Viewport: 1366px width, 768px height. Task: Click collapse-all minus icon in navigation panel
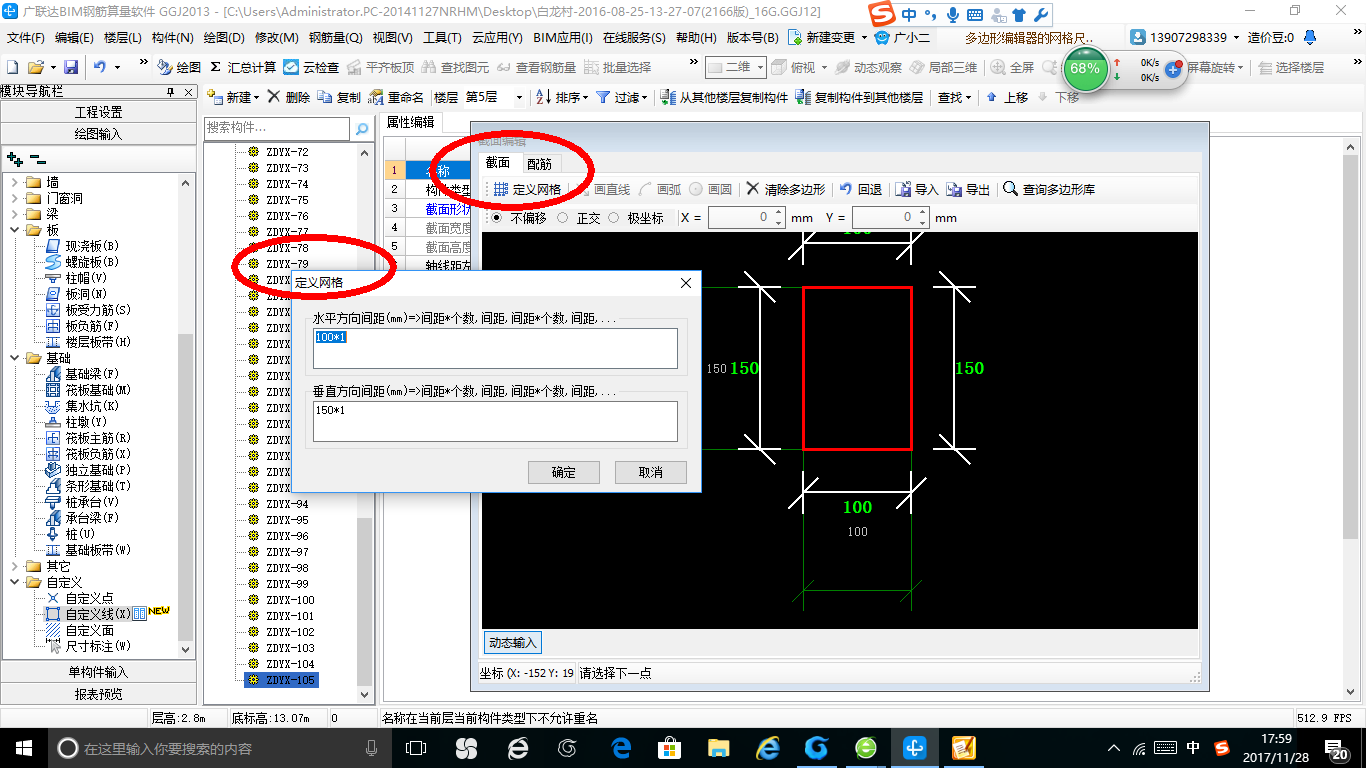click(x=38, y=158)
